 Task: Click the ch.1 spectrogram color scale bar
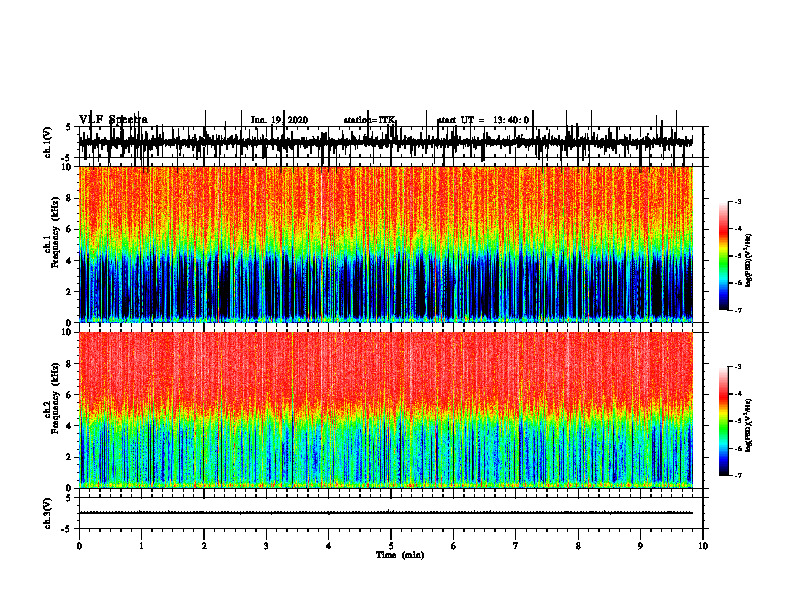[724, 256]
